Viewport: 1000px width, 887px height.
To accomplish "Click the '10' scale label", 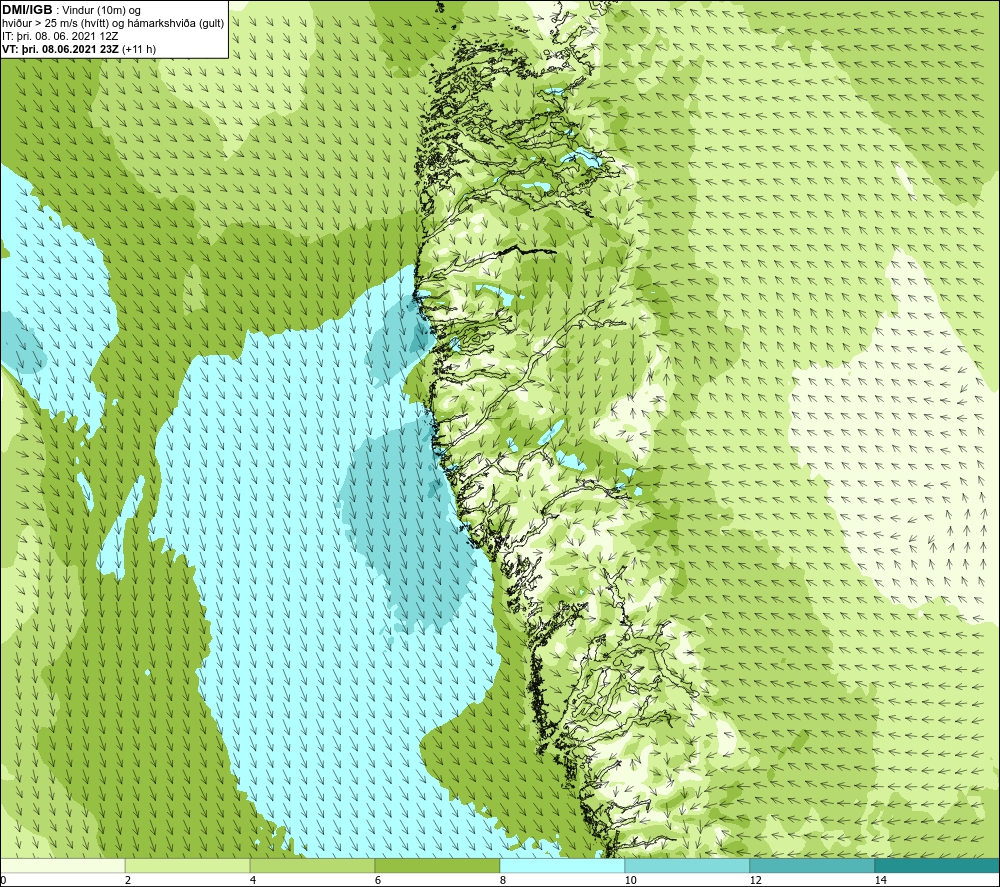I will (630, 880).
